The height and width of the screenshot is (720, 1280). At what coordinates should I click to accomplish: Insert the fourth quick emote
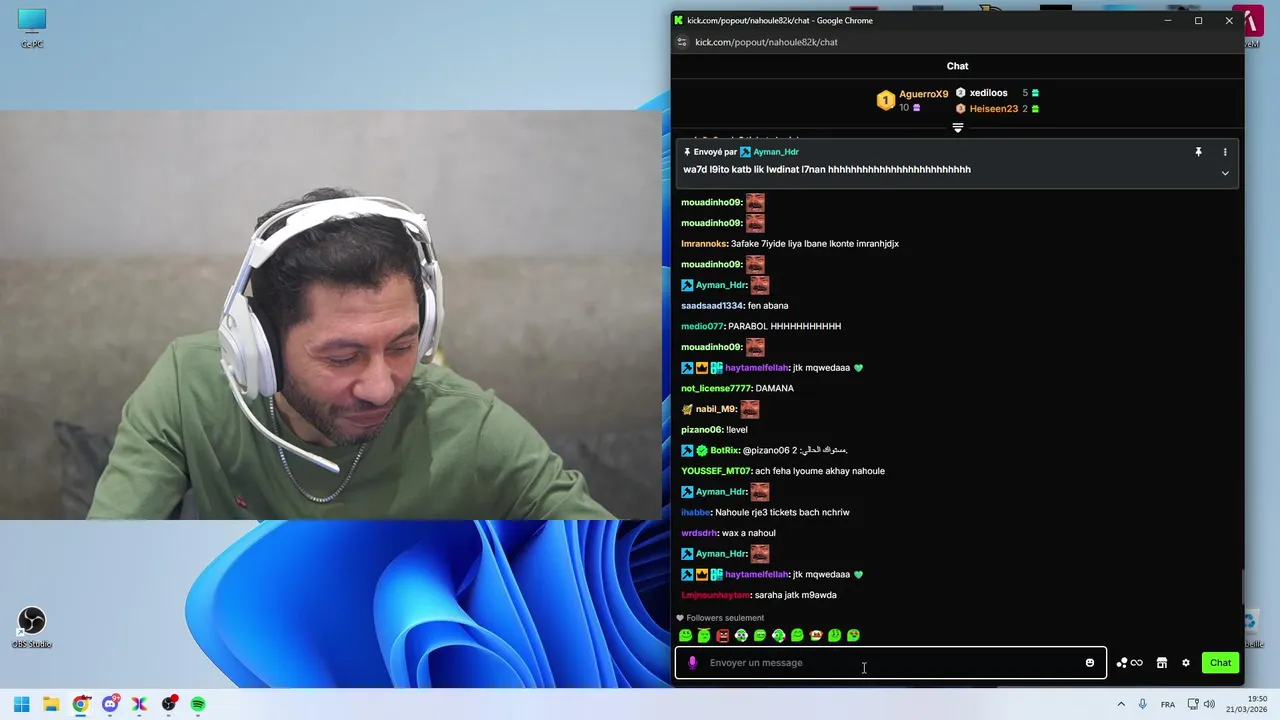click(x=741, y=635)
